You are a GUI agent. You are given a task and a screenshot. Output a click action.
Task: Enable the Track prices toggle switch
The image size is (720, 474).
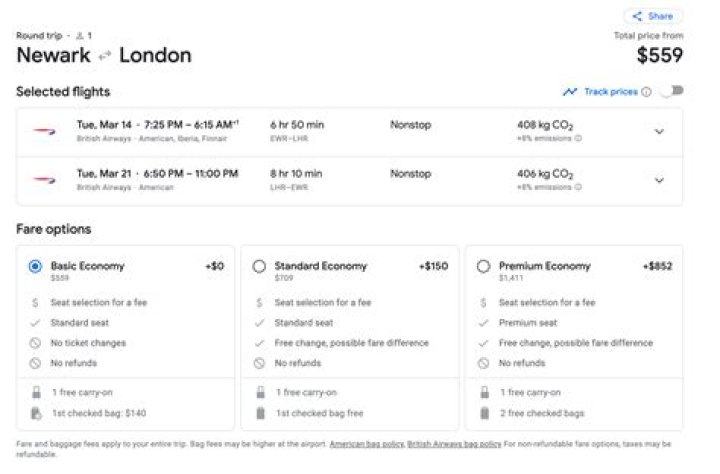tap(672, 91)
